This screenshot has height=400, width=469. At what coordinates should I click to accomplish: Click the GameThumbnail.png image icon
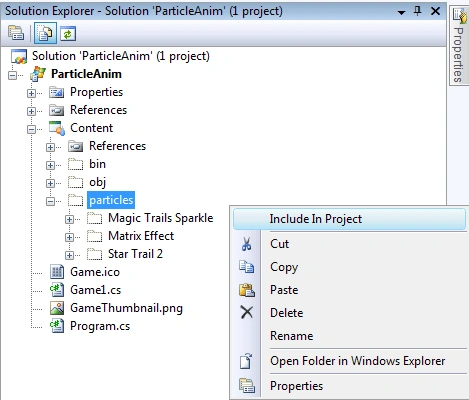57,308
